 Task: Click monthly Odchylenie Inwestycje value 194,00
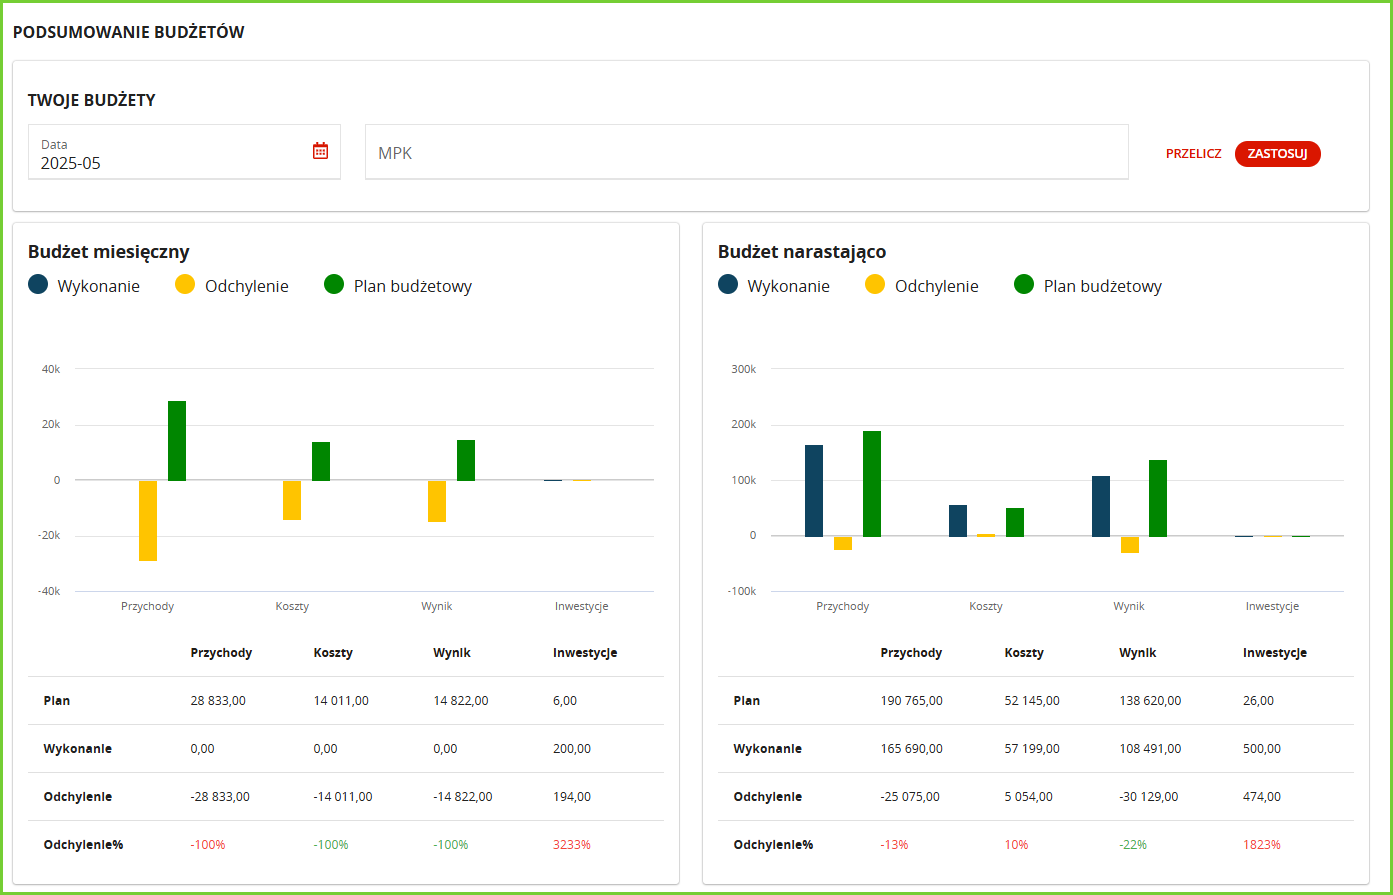pos(572,797)
